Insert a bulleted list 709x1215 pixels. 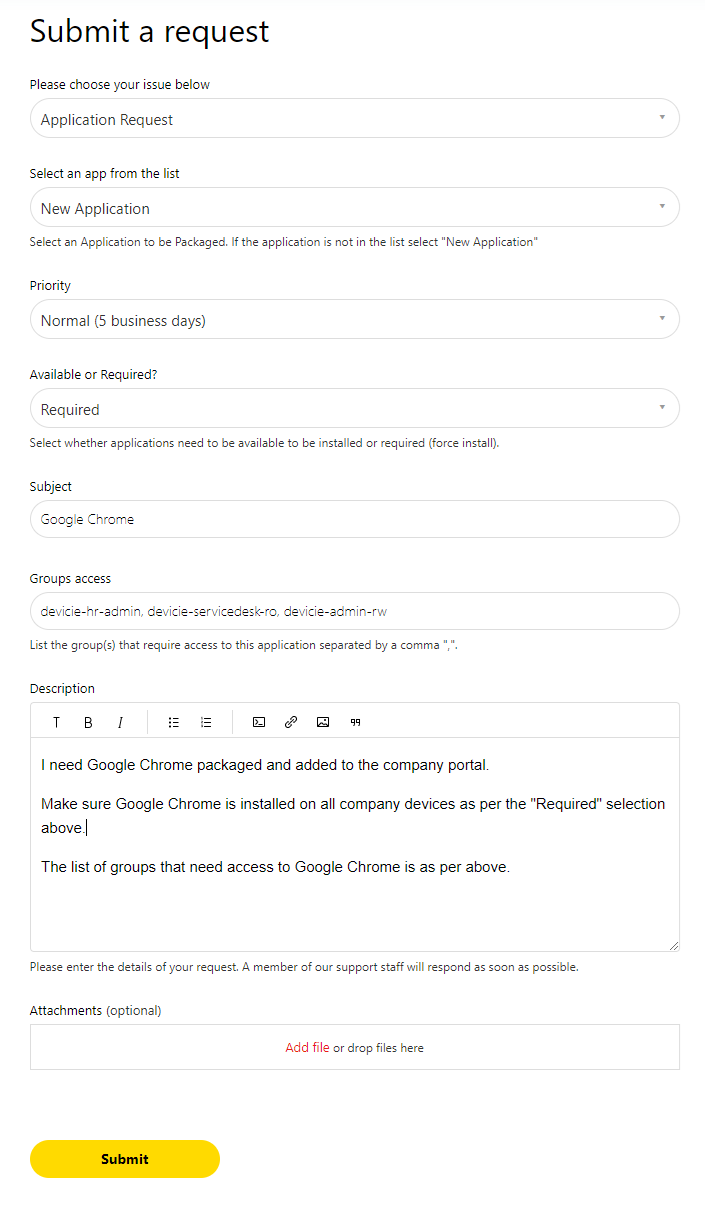(174, 722)
